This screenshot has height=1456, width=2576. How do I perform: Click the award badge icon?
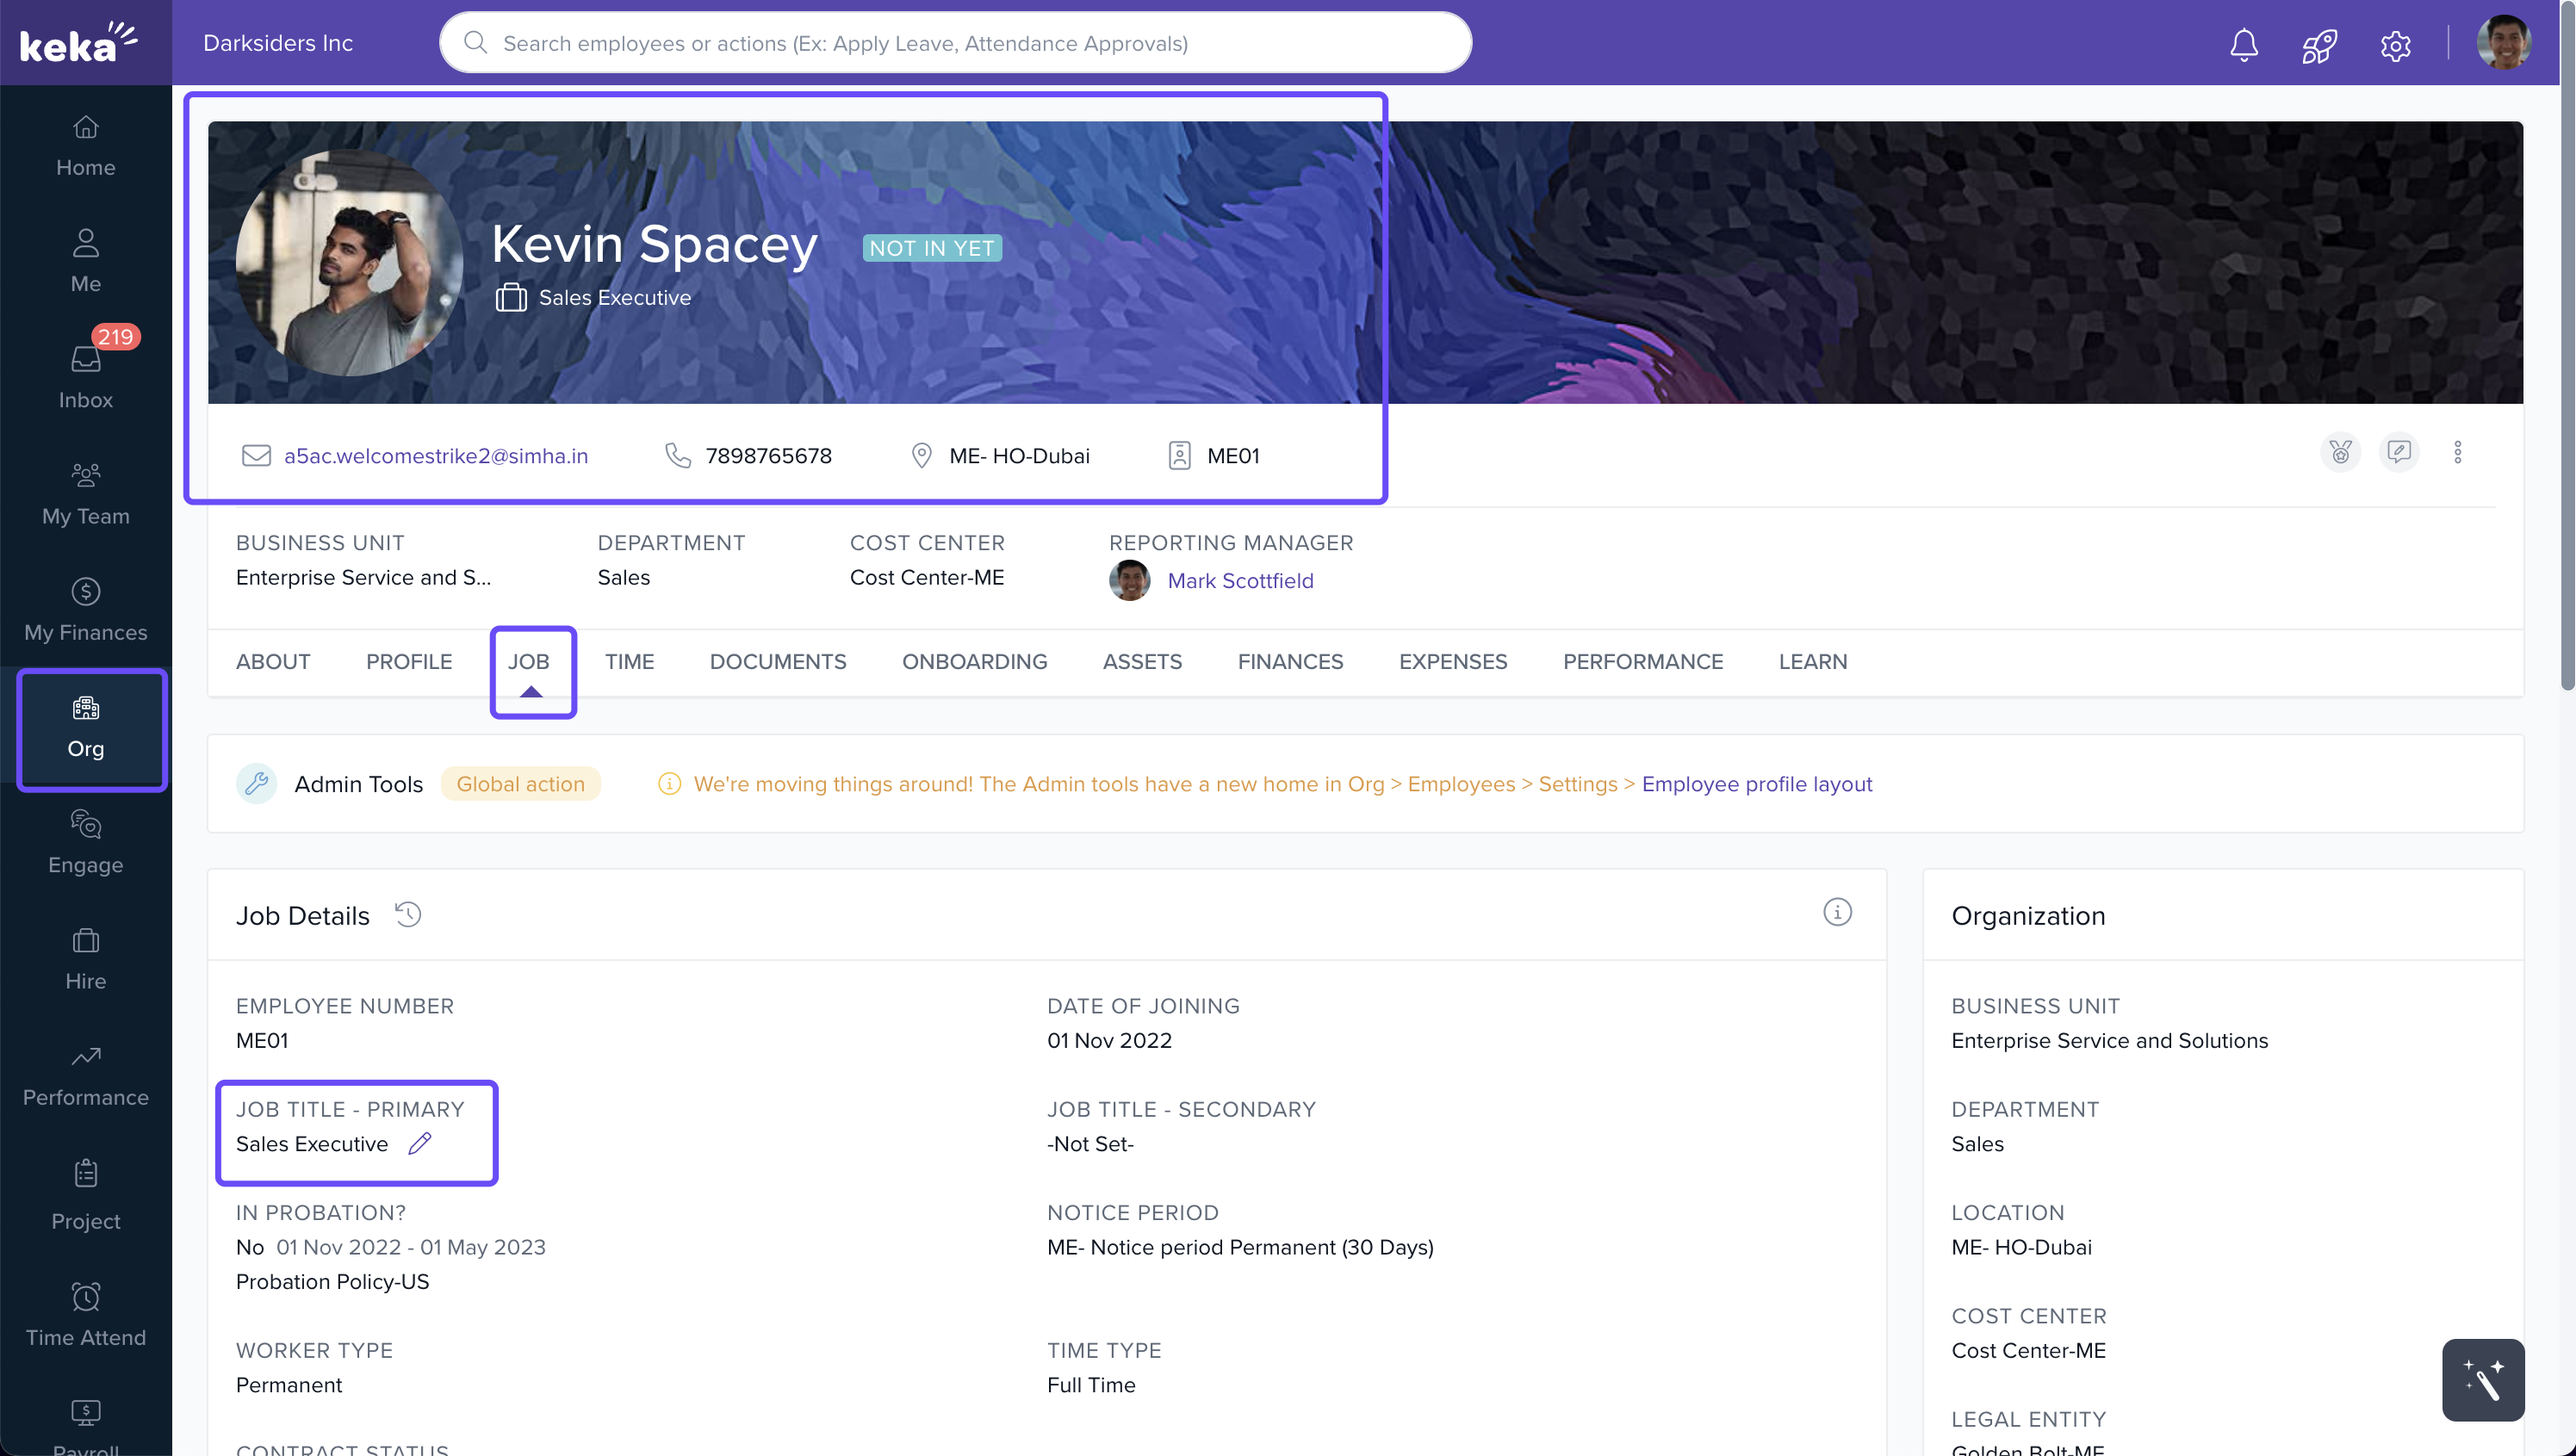tap(2340, 452)
